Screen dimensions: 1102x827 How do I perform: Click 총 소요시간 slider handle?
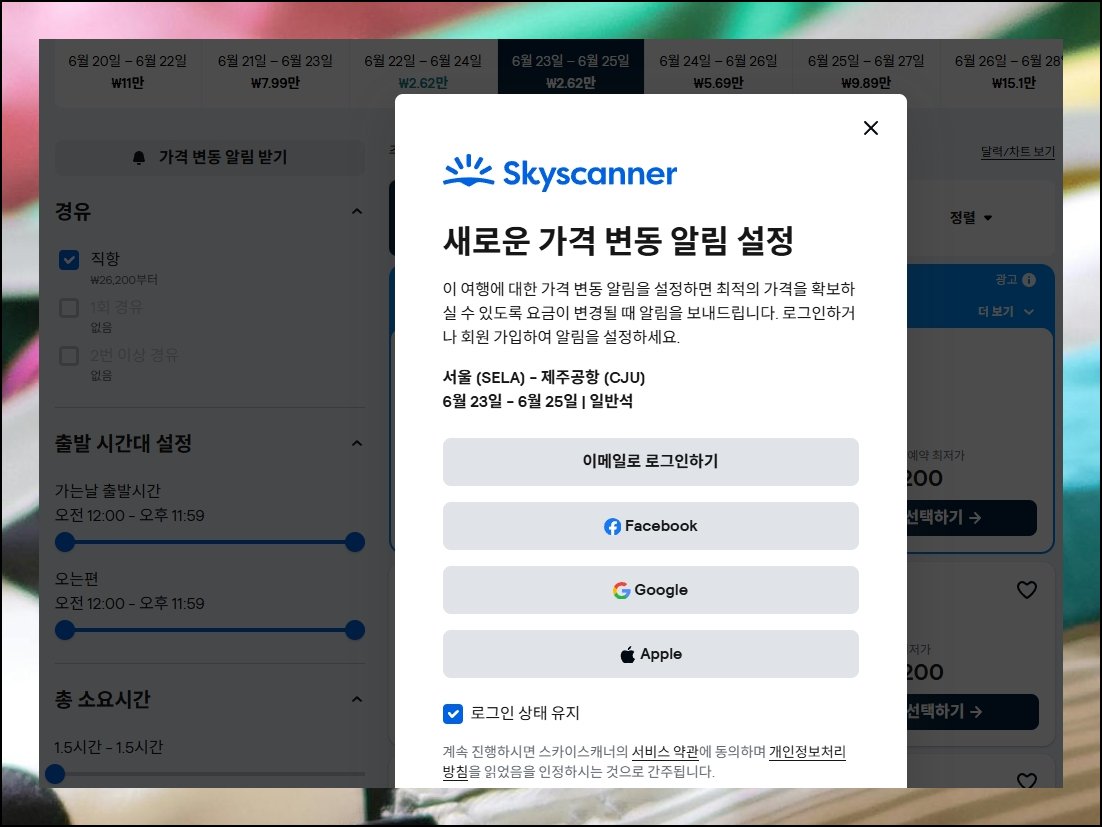pyautogui.click(x=56, y=774)
